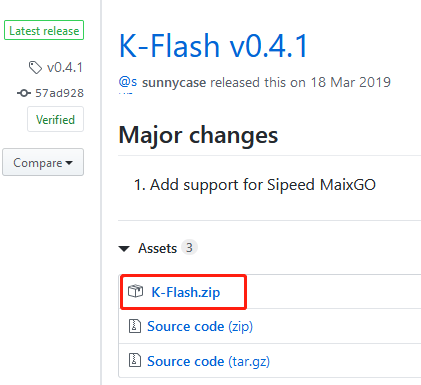
Task: Click the Assets count badge showing 3
Action: (189, 248)
